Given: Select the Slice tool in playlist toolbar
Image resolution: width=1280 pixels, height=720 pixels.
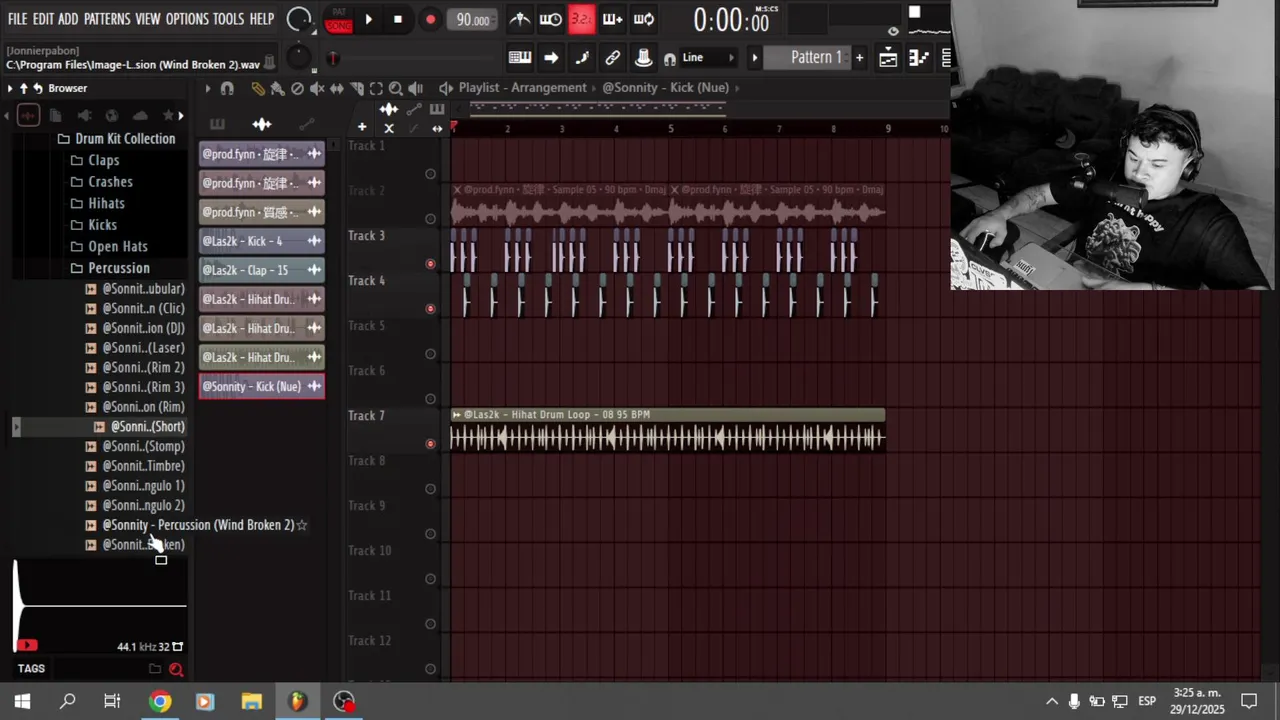Looking at the screenshot, I should [357, 88].
